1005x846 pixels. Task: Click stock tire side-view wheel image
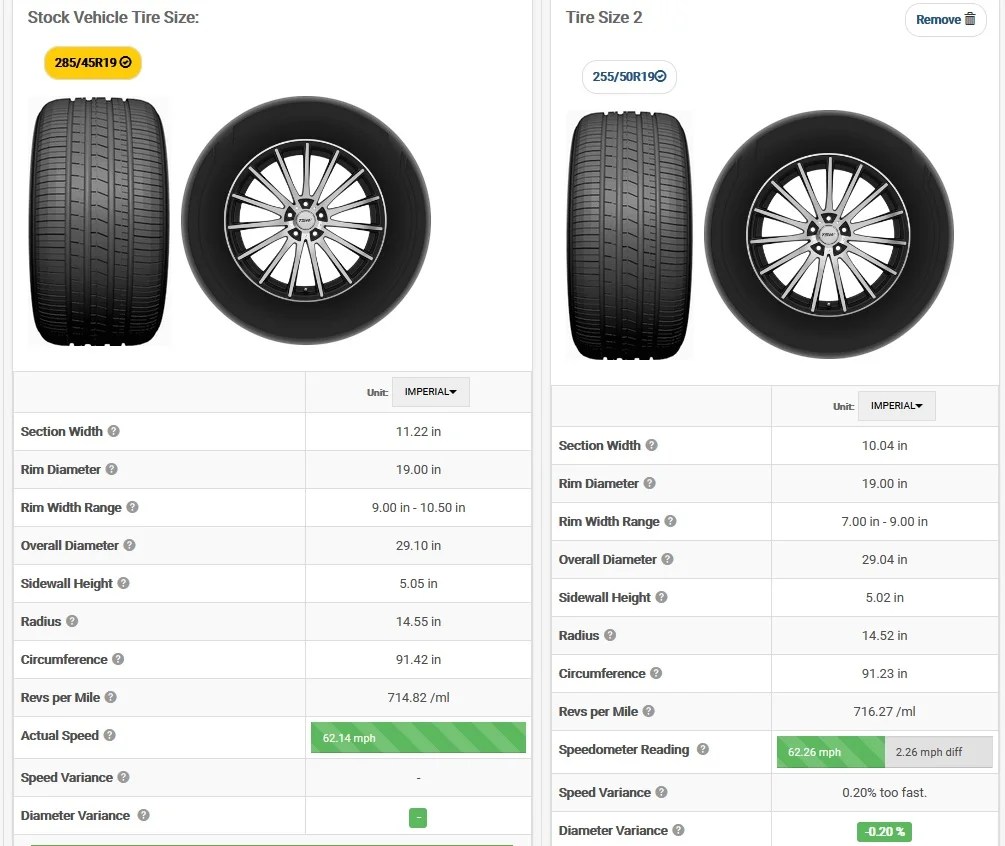click(x=306, y=220)
